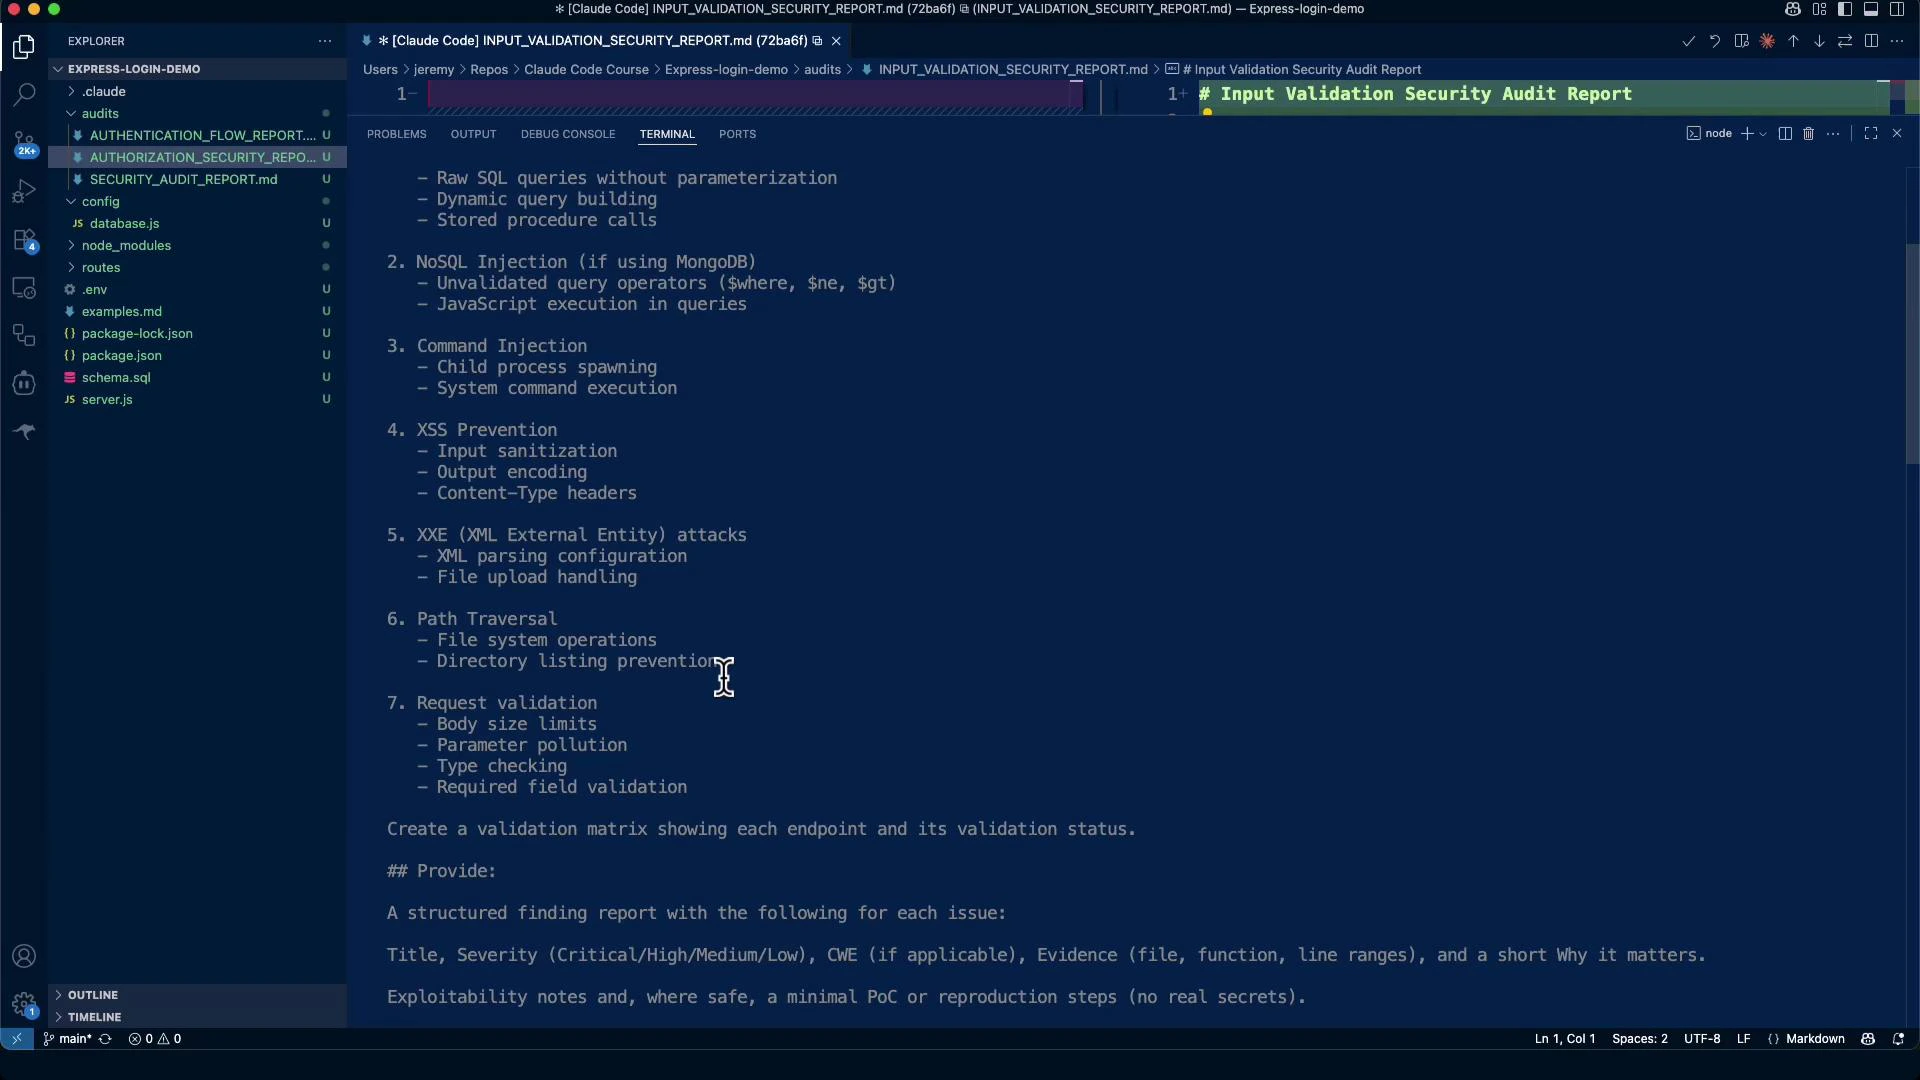Split the terminal pane
The height and width of the screenshot is (1080, 1920).
click(1785, 134)
